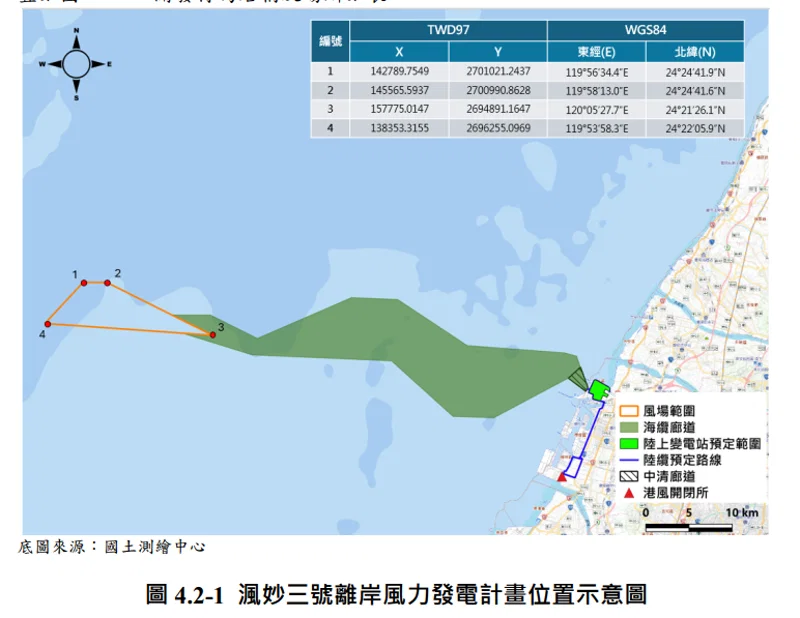Click table cell '119°53'58.3"E'
The image size is (800, 618).
[x=596, y=129]
